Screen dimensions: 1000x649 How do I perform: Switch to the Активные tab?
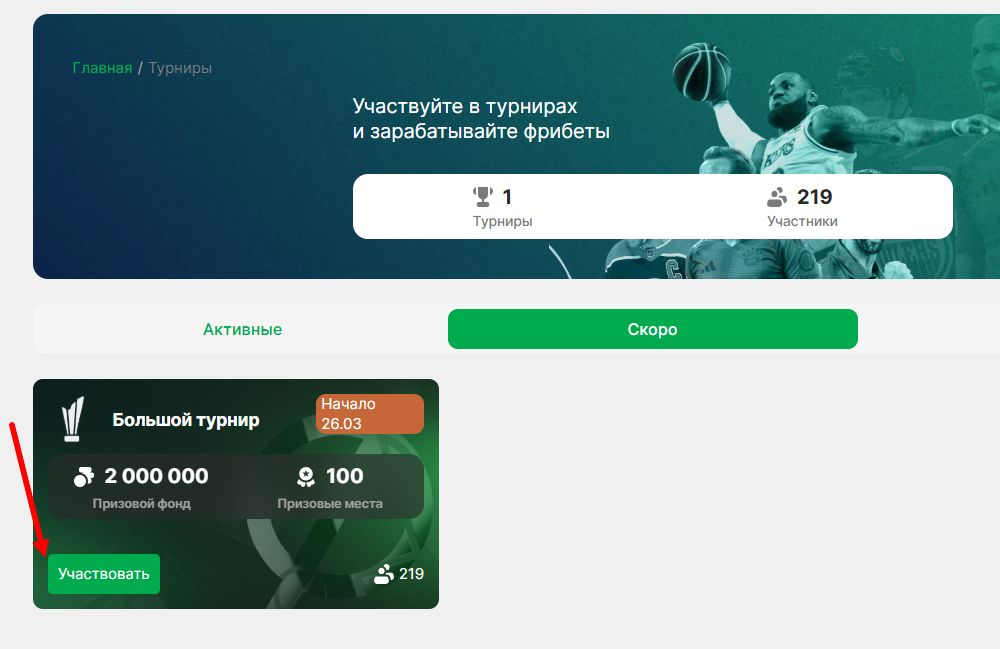(x=242, y=329)
